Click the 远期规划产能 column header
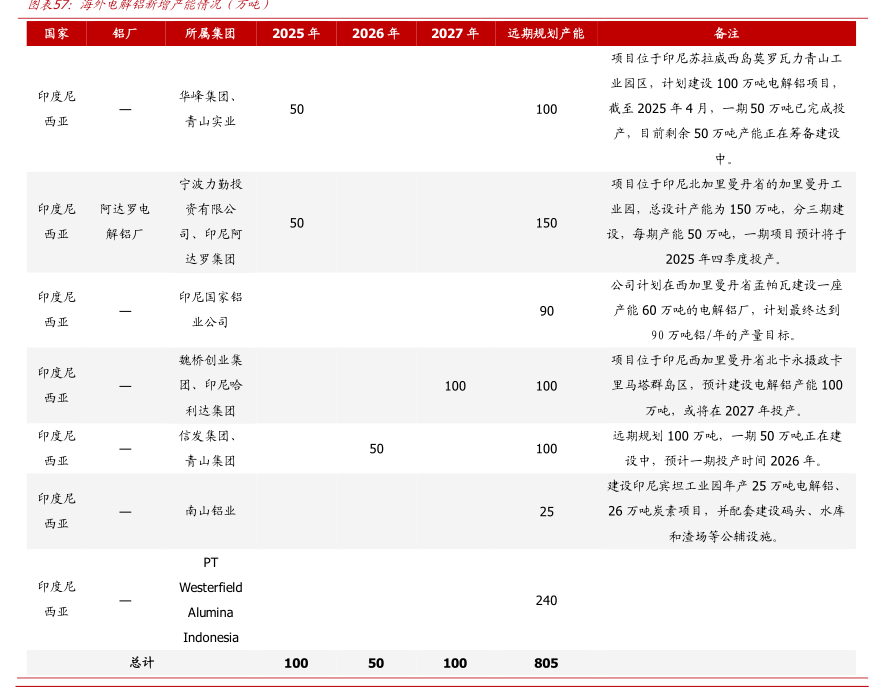The width and height of the screenshot is (872, 687). pyautogui.click(x=546, y=33)
